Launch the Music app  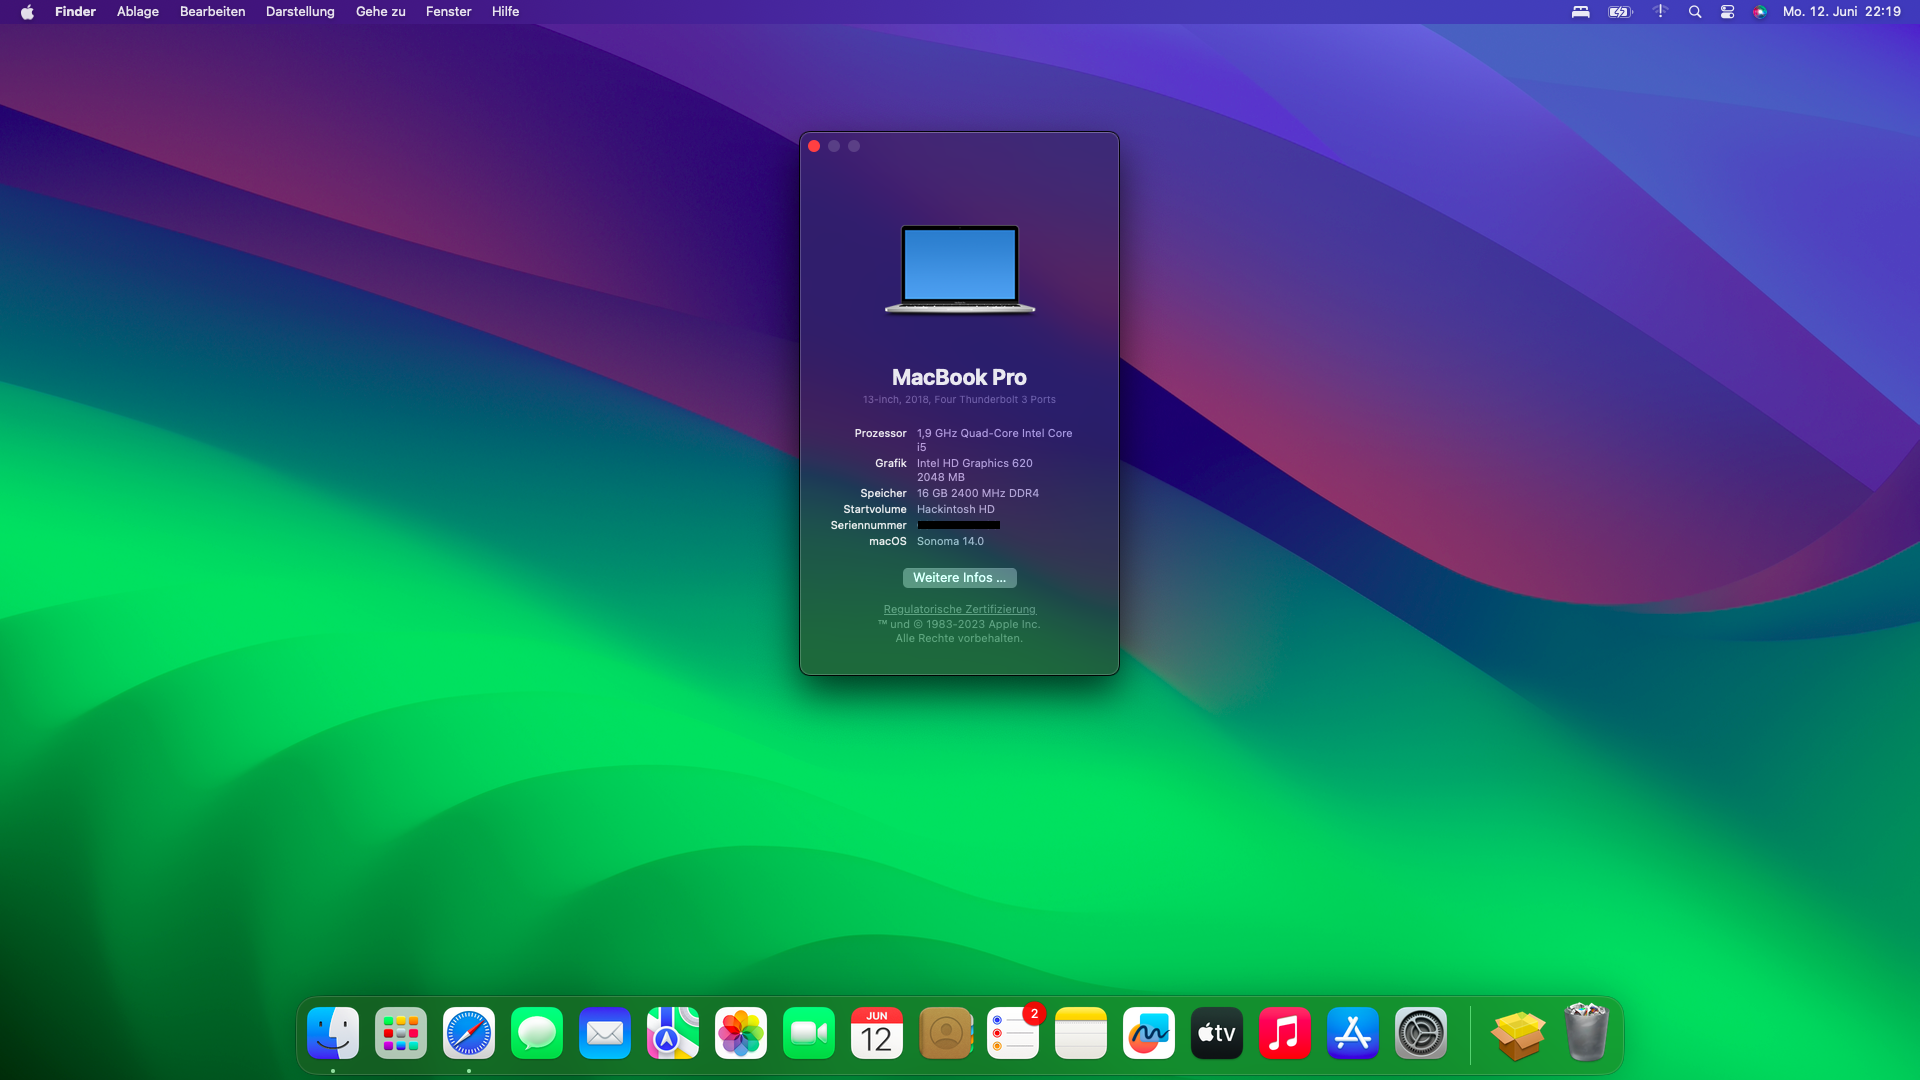point(1285,1033)
